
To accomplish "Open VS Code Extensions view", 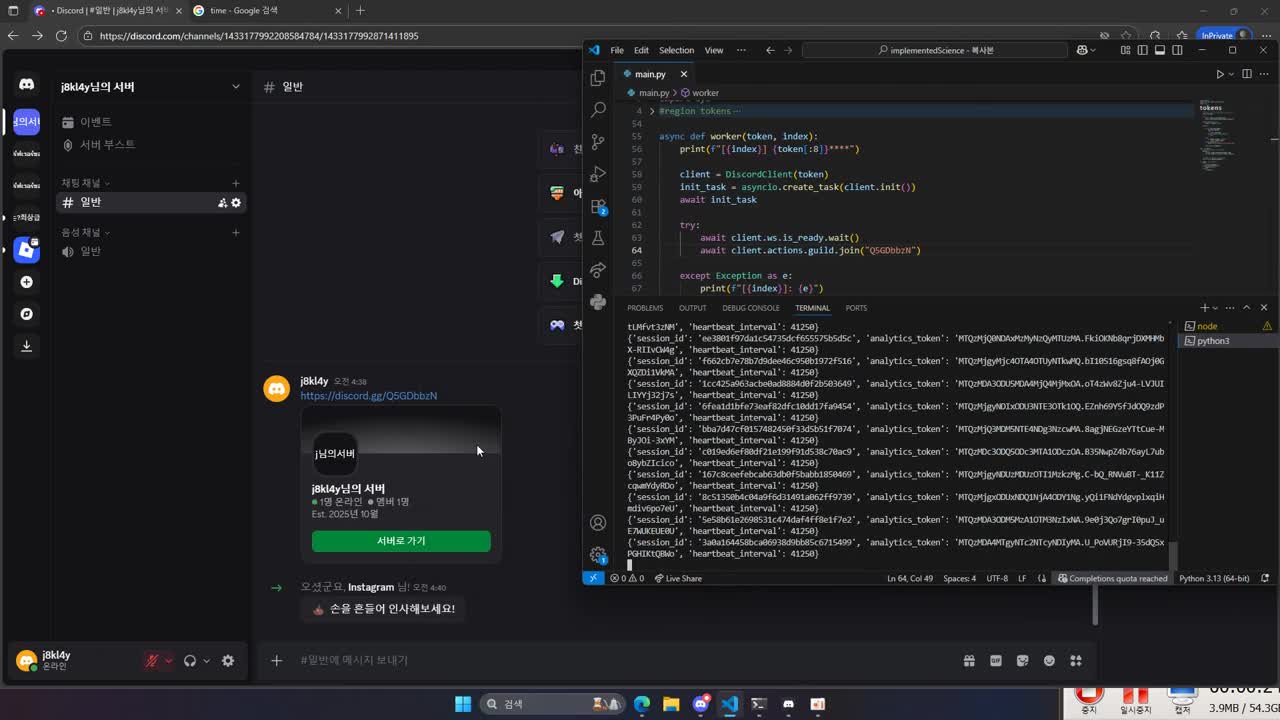I will pos(598,206).
